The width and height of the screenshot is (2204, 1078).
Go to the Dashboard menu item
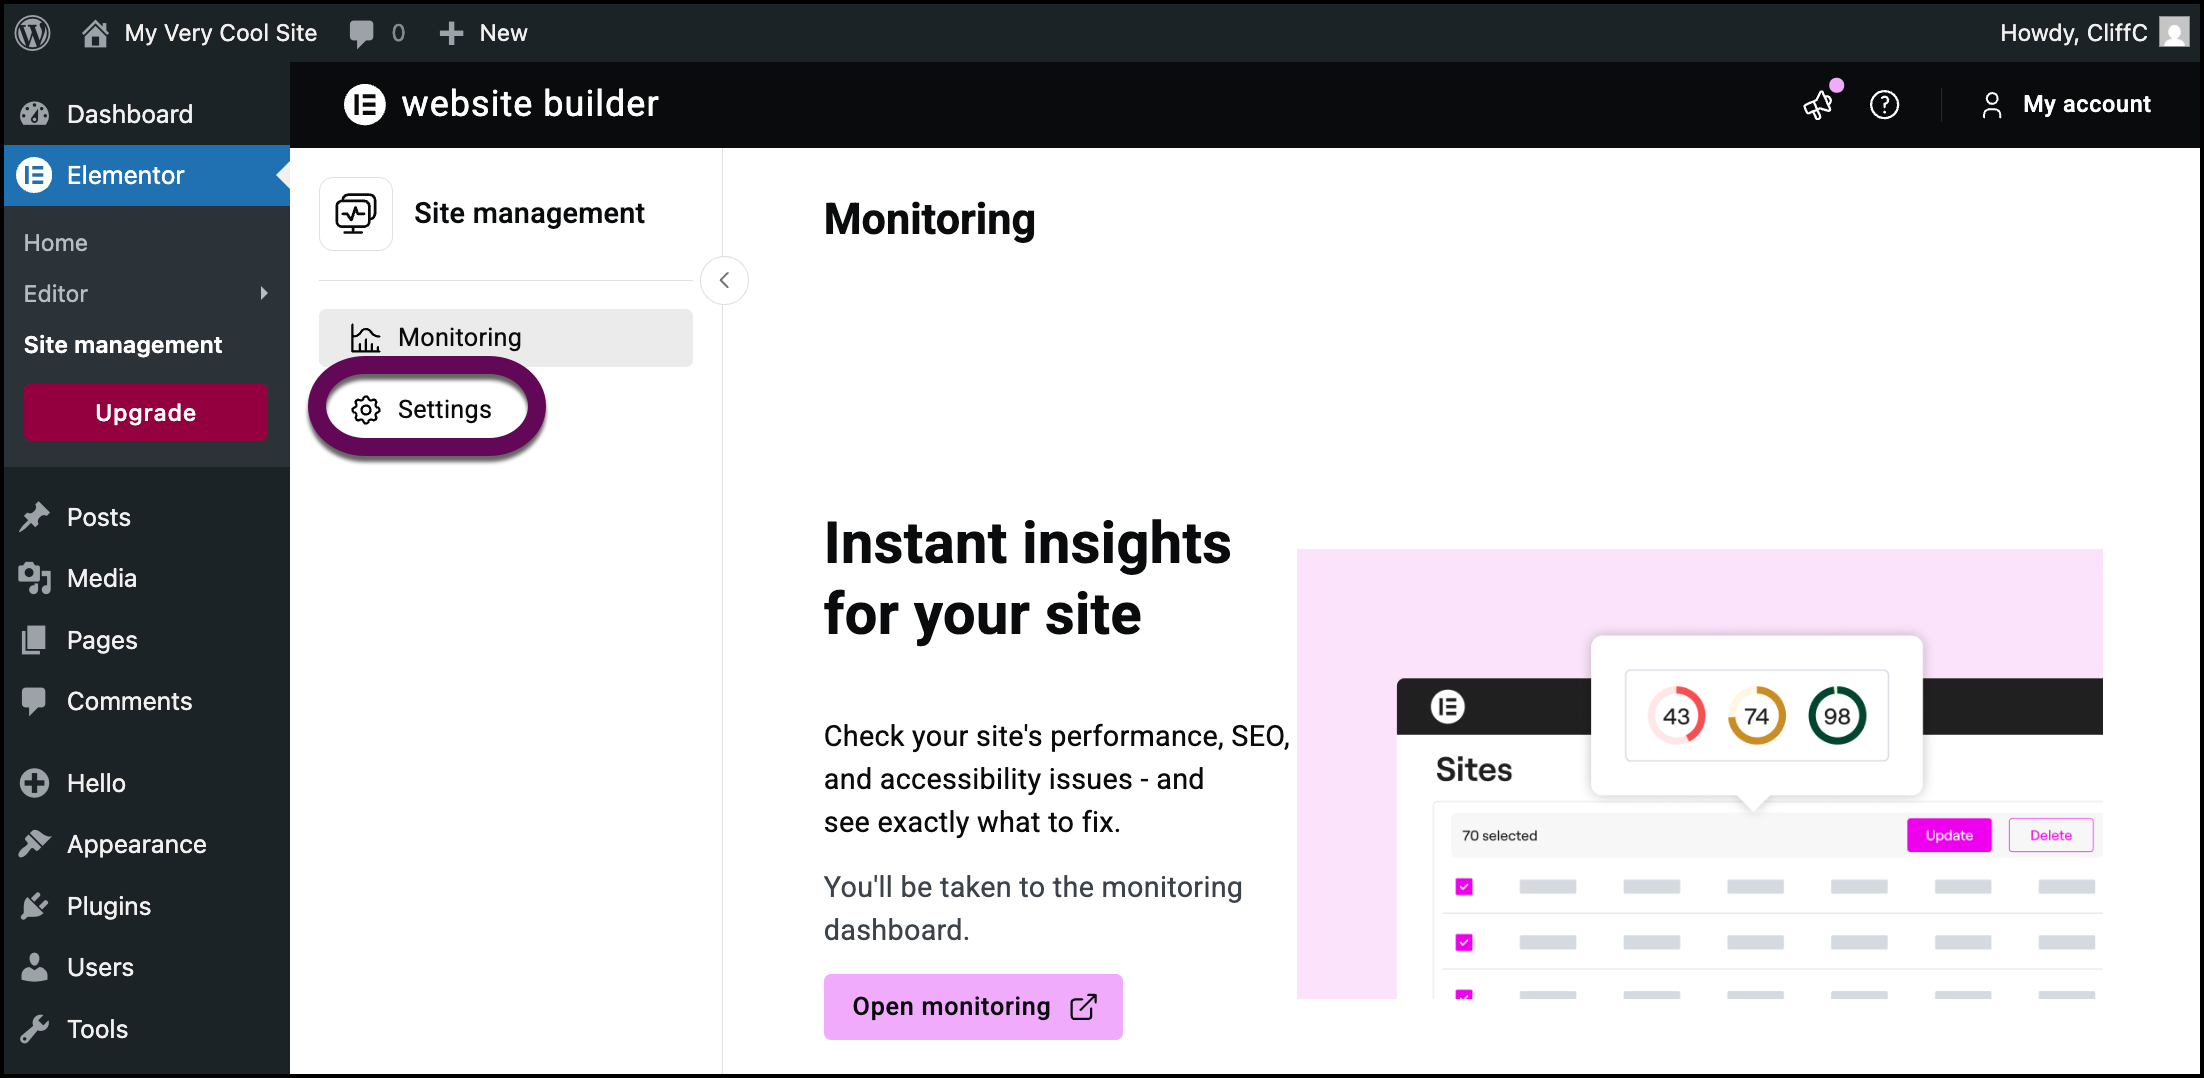129,114
